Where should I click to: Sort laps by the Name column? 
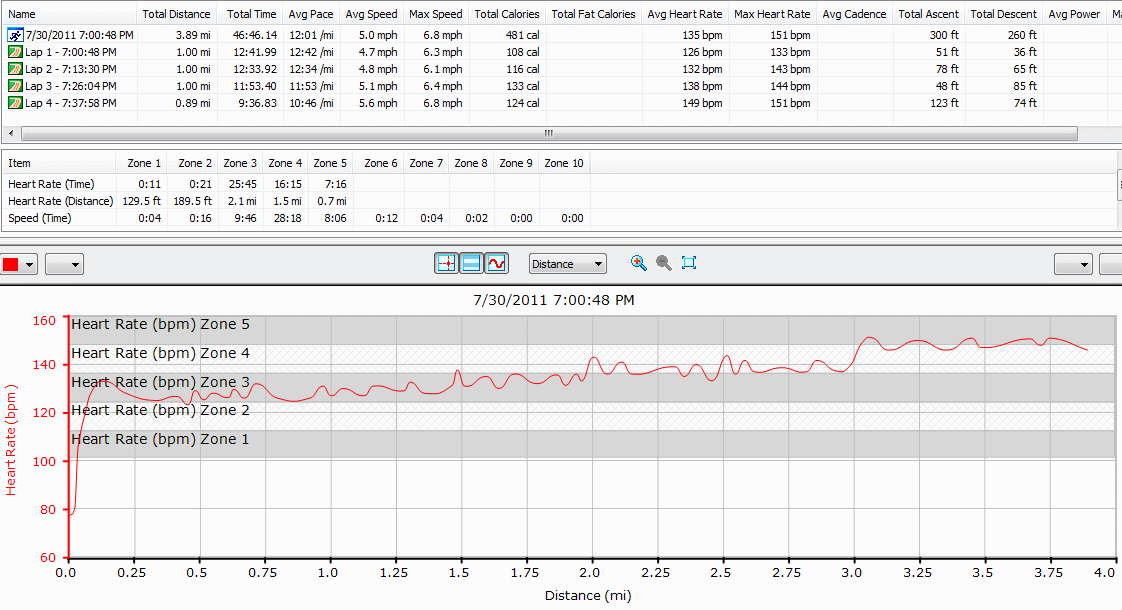[69, 14]
